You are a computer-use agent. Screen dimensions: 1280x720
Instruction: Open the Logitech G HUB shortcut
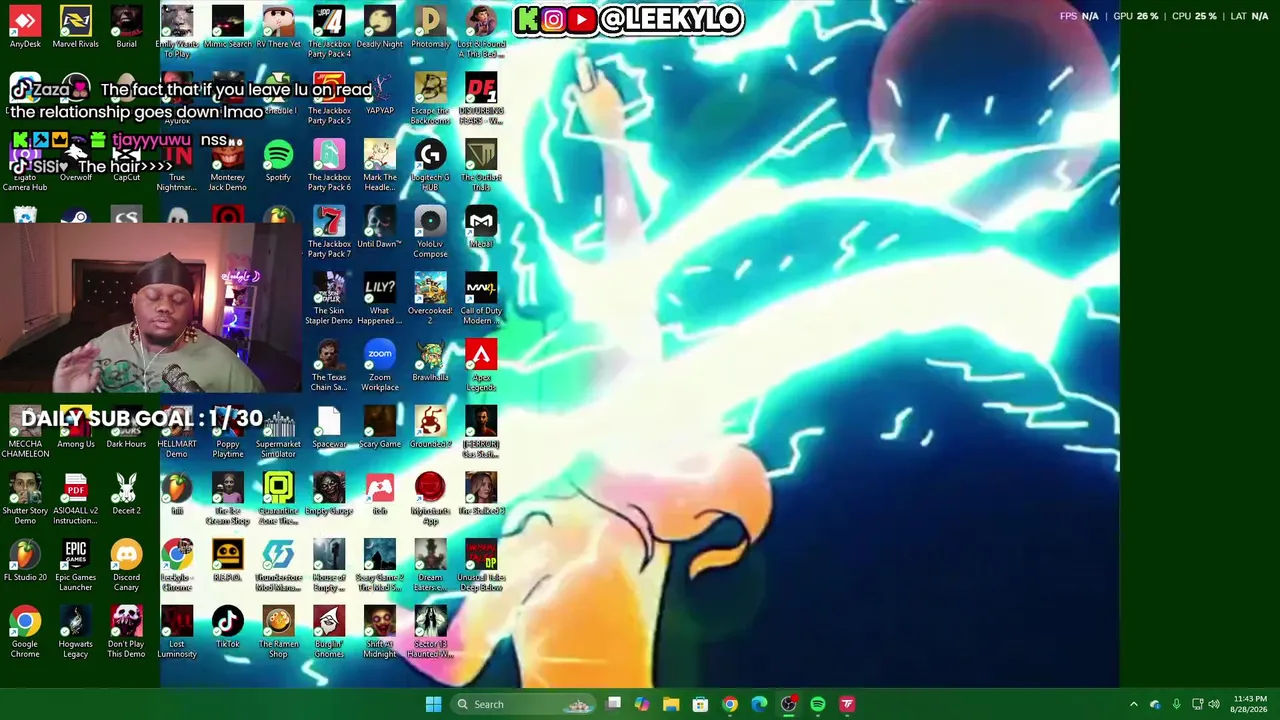click(430, 166)
